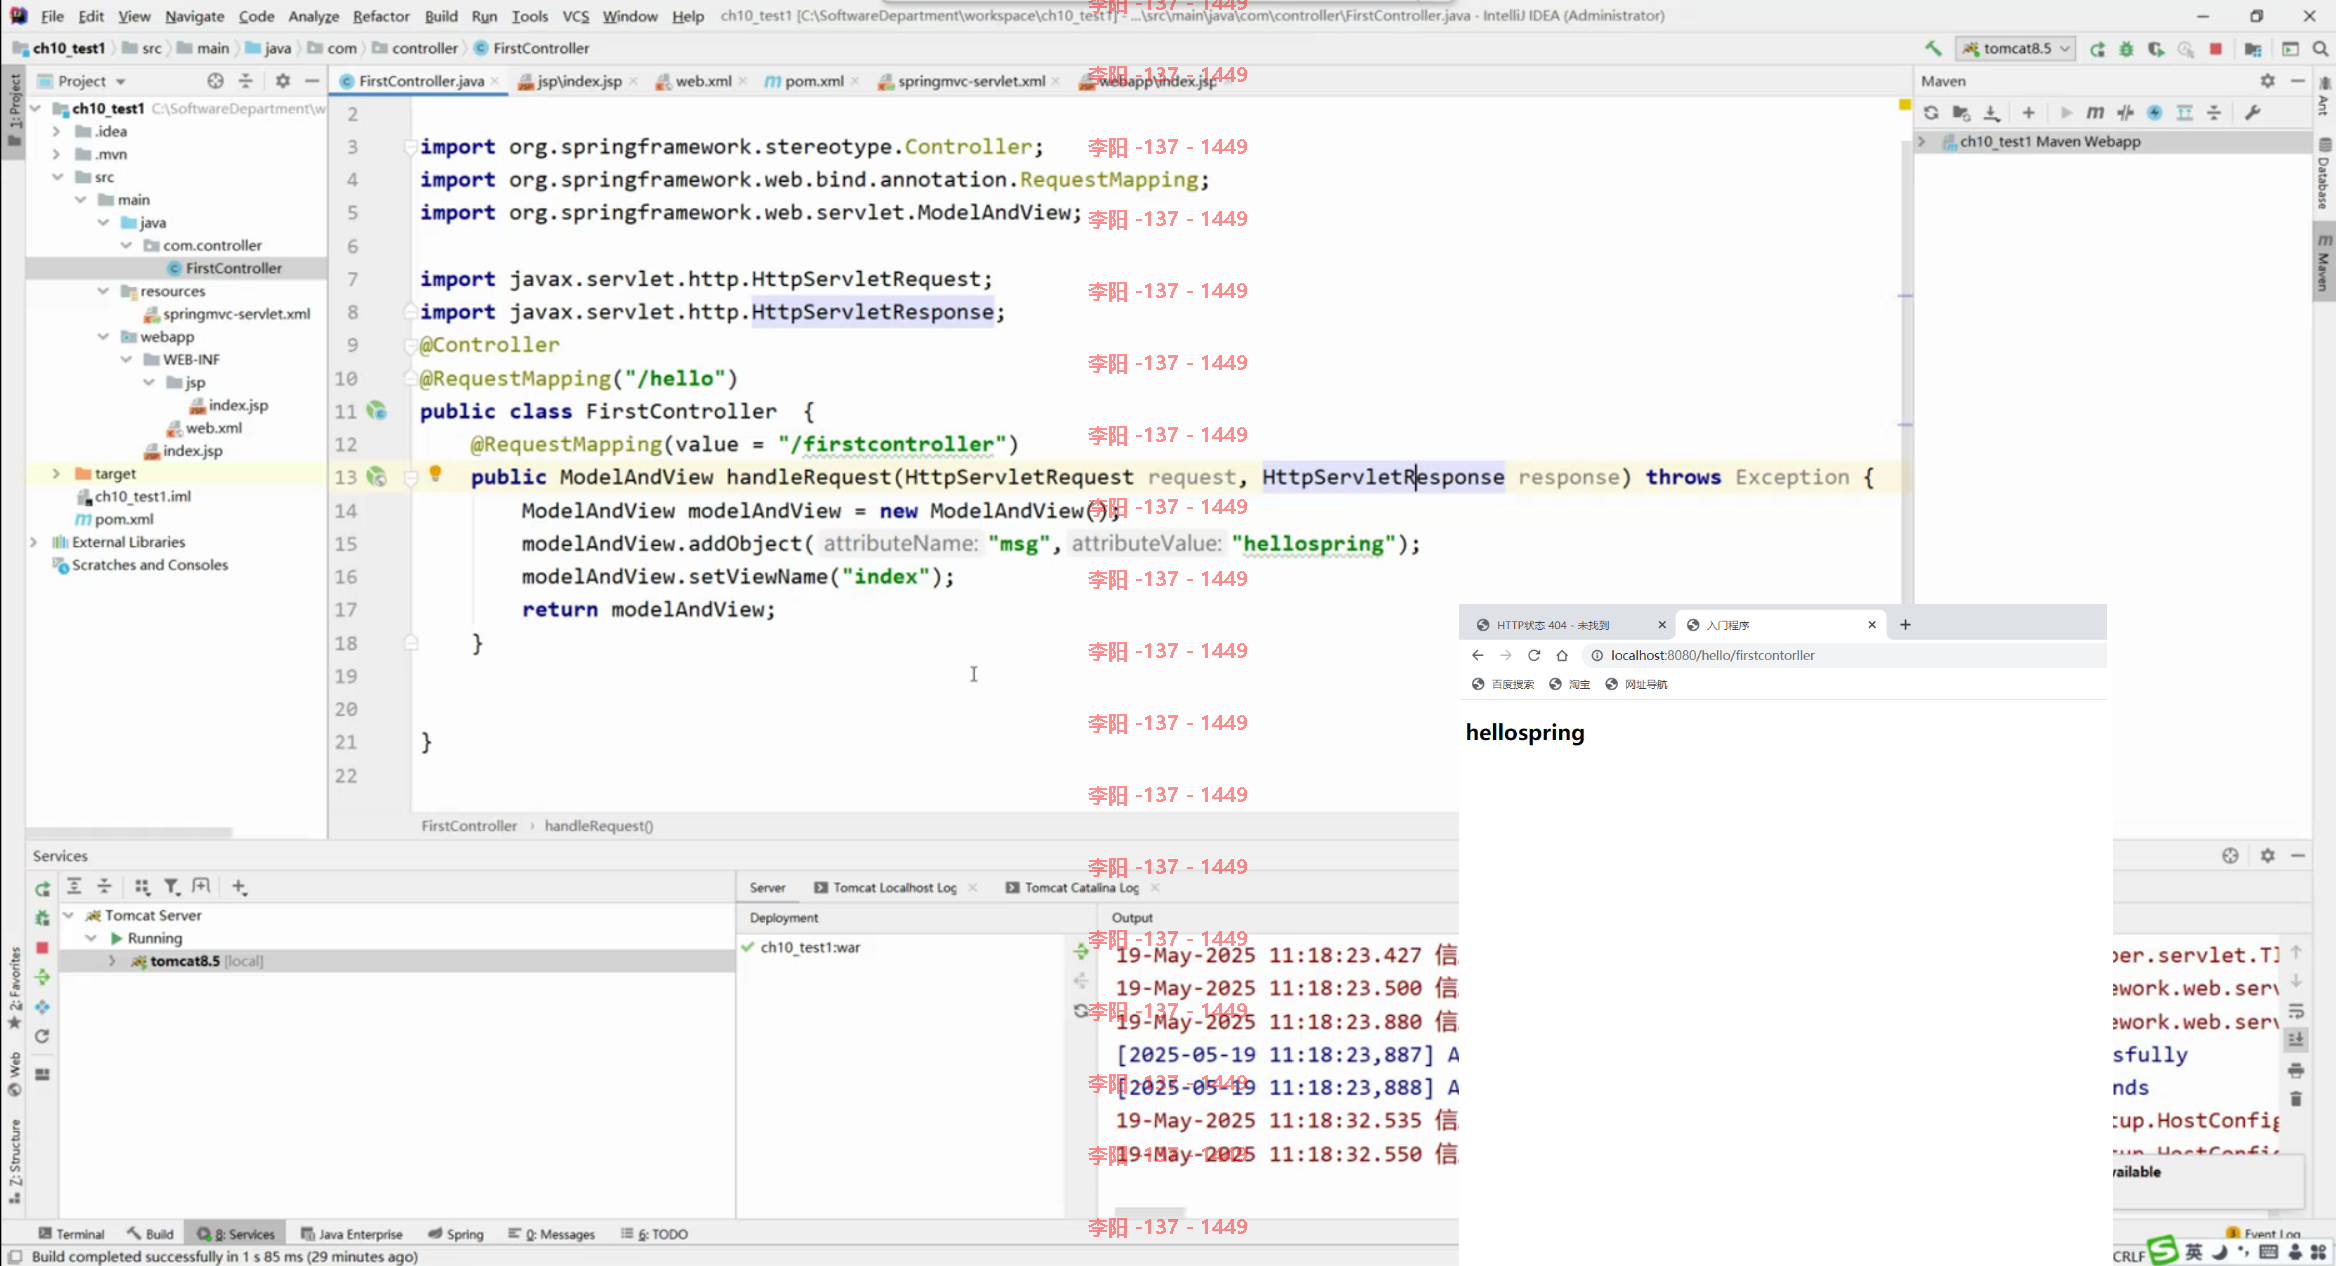Open the 6: TODO tool window button

click(655, 1234)
